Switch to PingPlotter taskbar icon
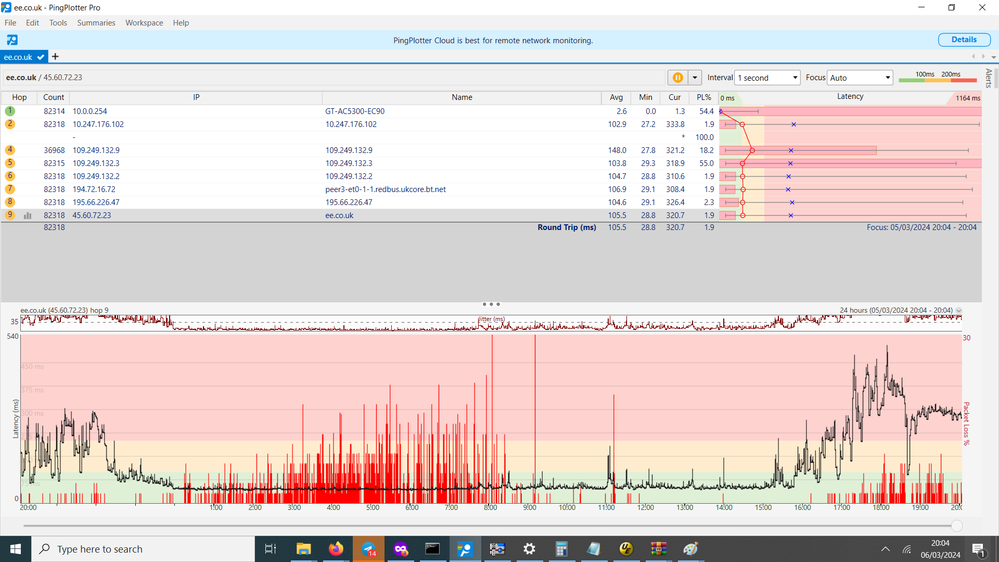999x562 pixels. (x=465, y=549)
